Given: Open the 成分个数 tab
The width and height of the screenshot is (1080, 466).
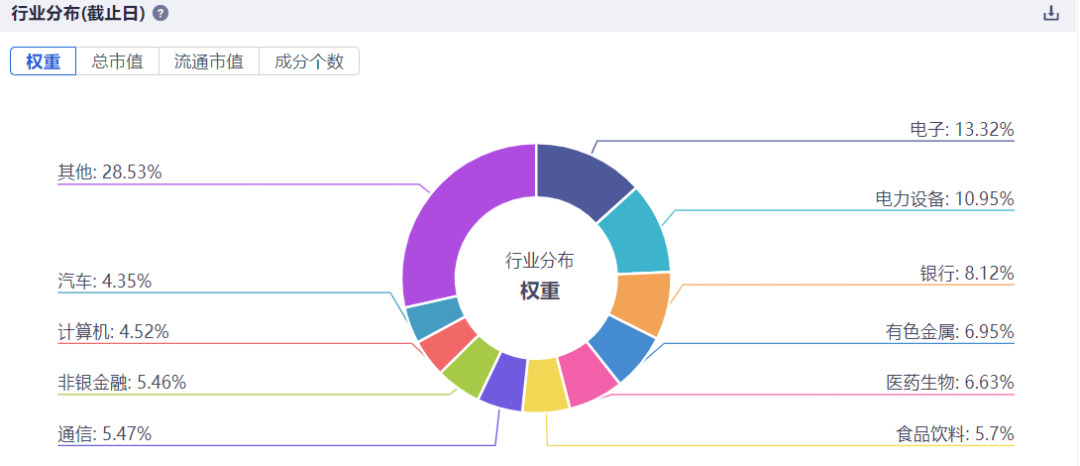Looking at the screenshot, I should [309, 61].
